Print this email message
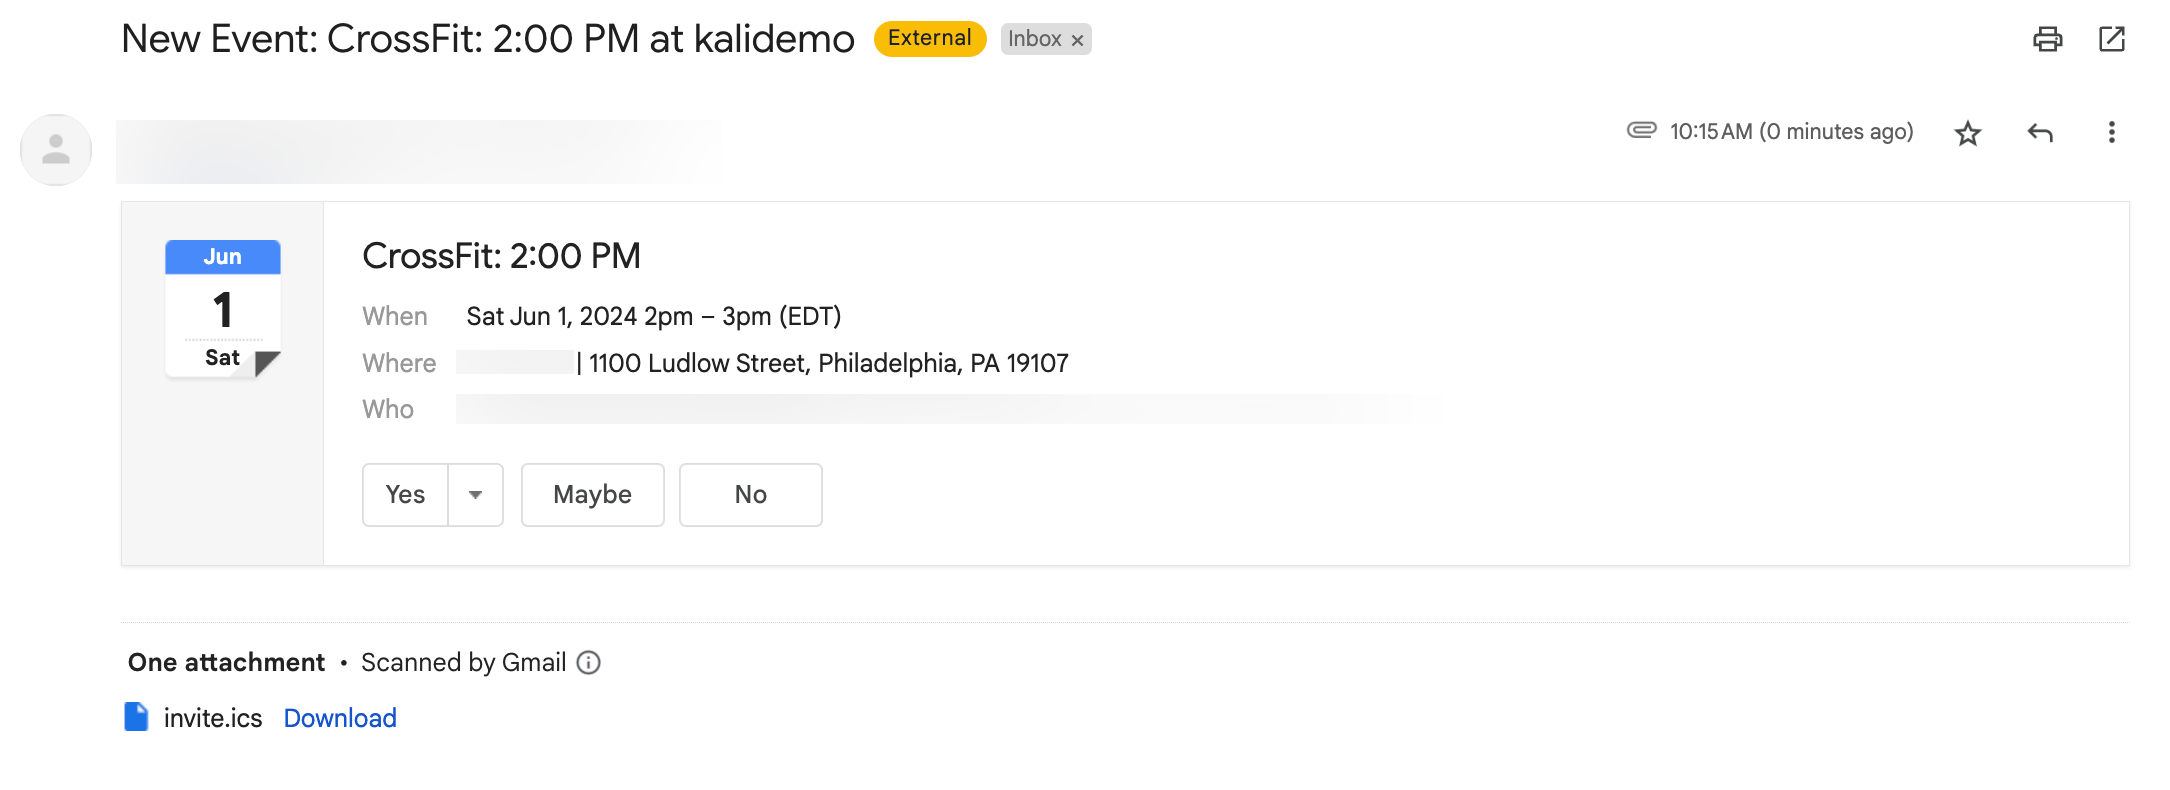Viewport: 2170px width, 790px height. (2047, 39)
